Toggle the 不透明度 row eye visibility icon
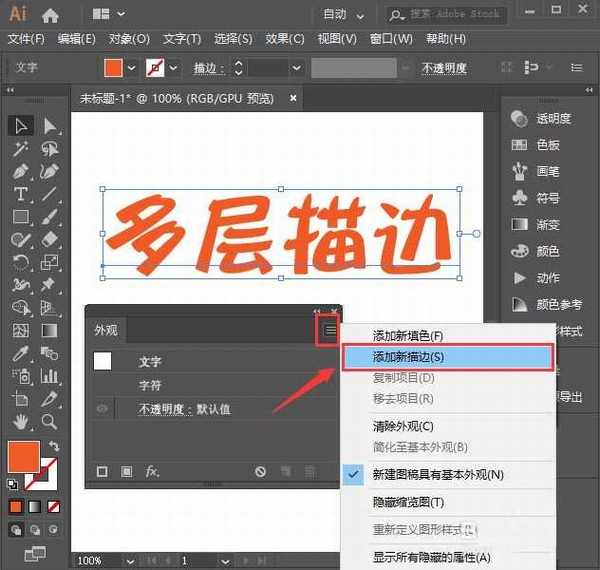The width and height of the screenshot is (600, 570). point(102,409)
